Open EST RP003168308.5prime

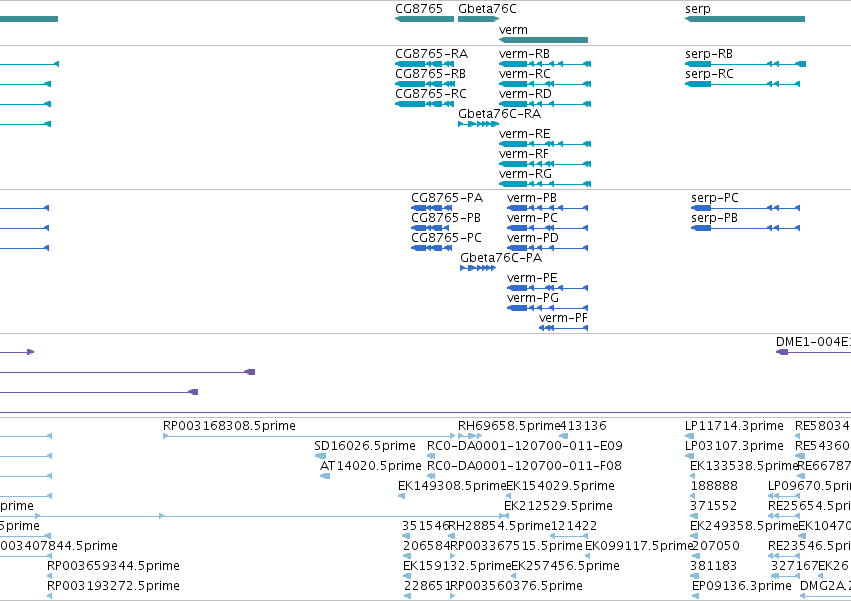(x=309, y=436)
